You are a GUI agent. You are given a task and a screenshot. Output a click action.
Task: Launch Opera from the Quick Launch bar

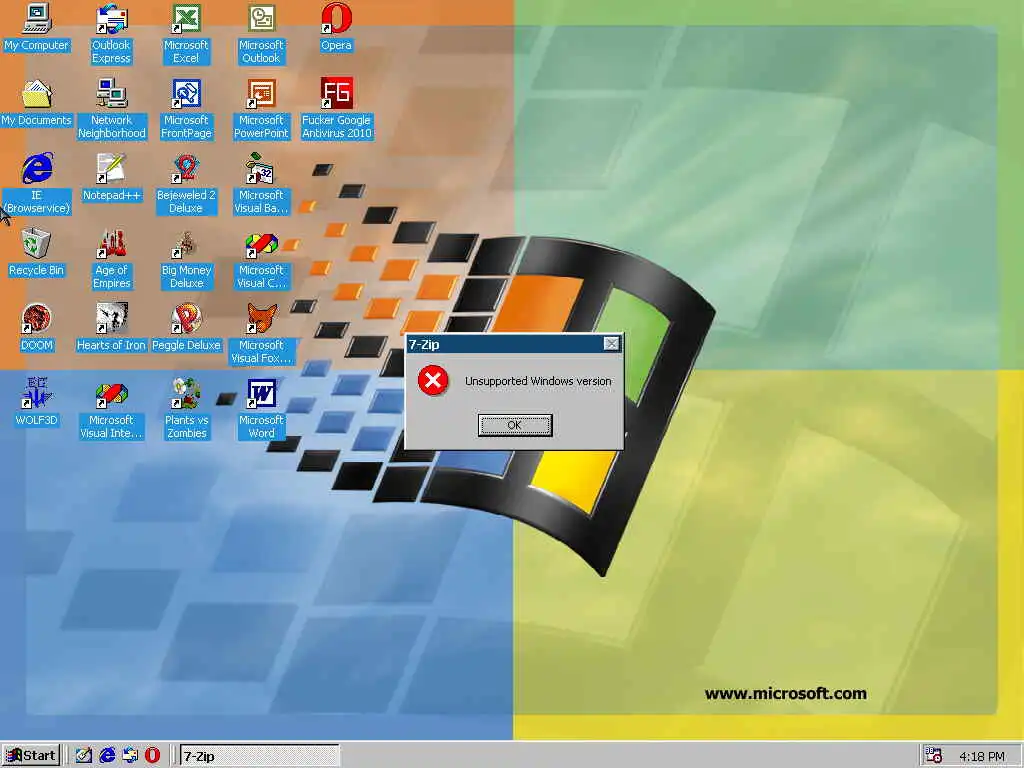(x=152, y=756)
